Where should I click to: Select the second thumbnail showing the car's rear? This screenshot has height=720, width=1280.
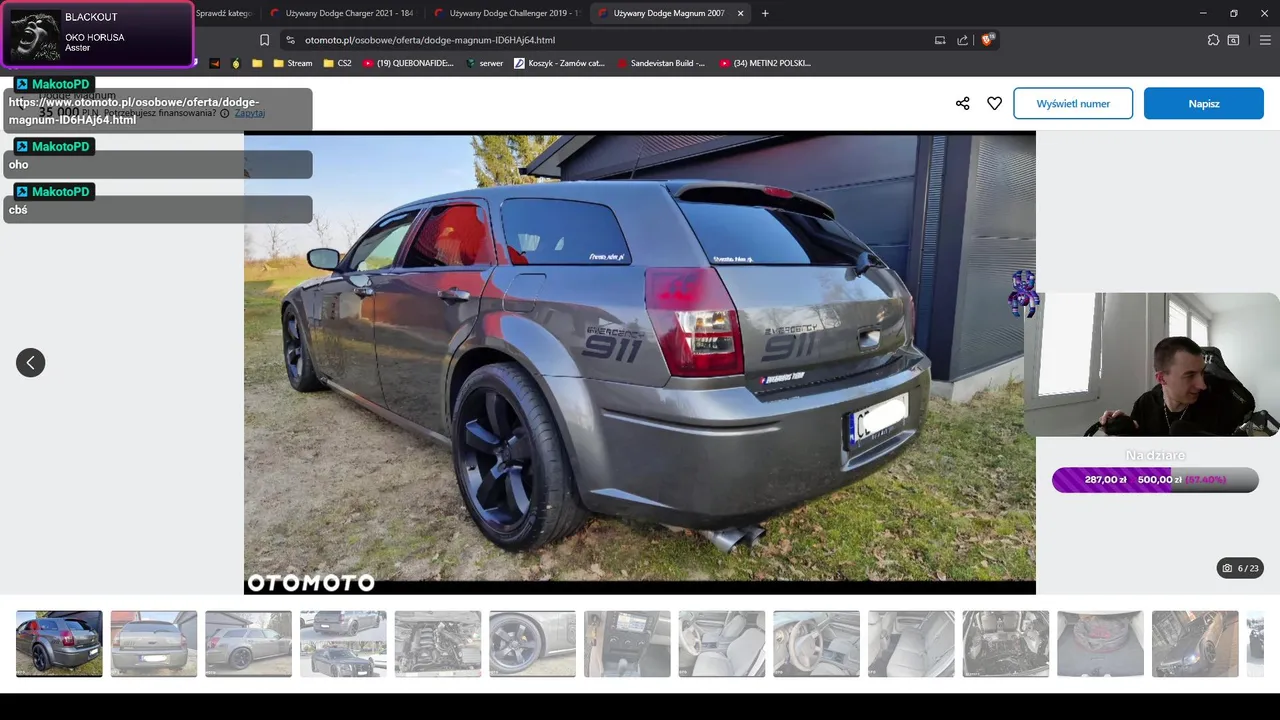(153, 643)
